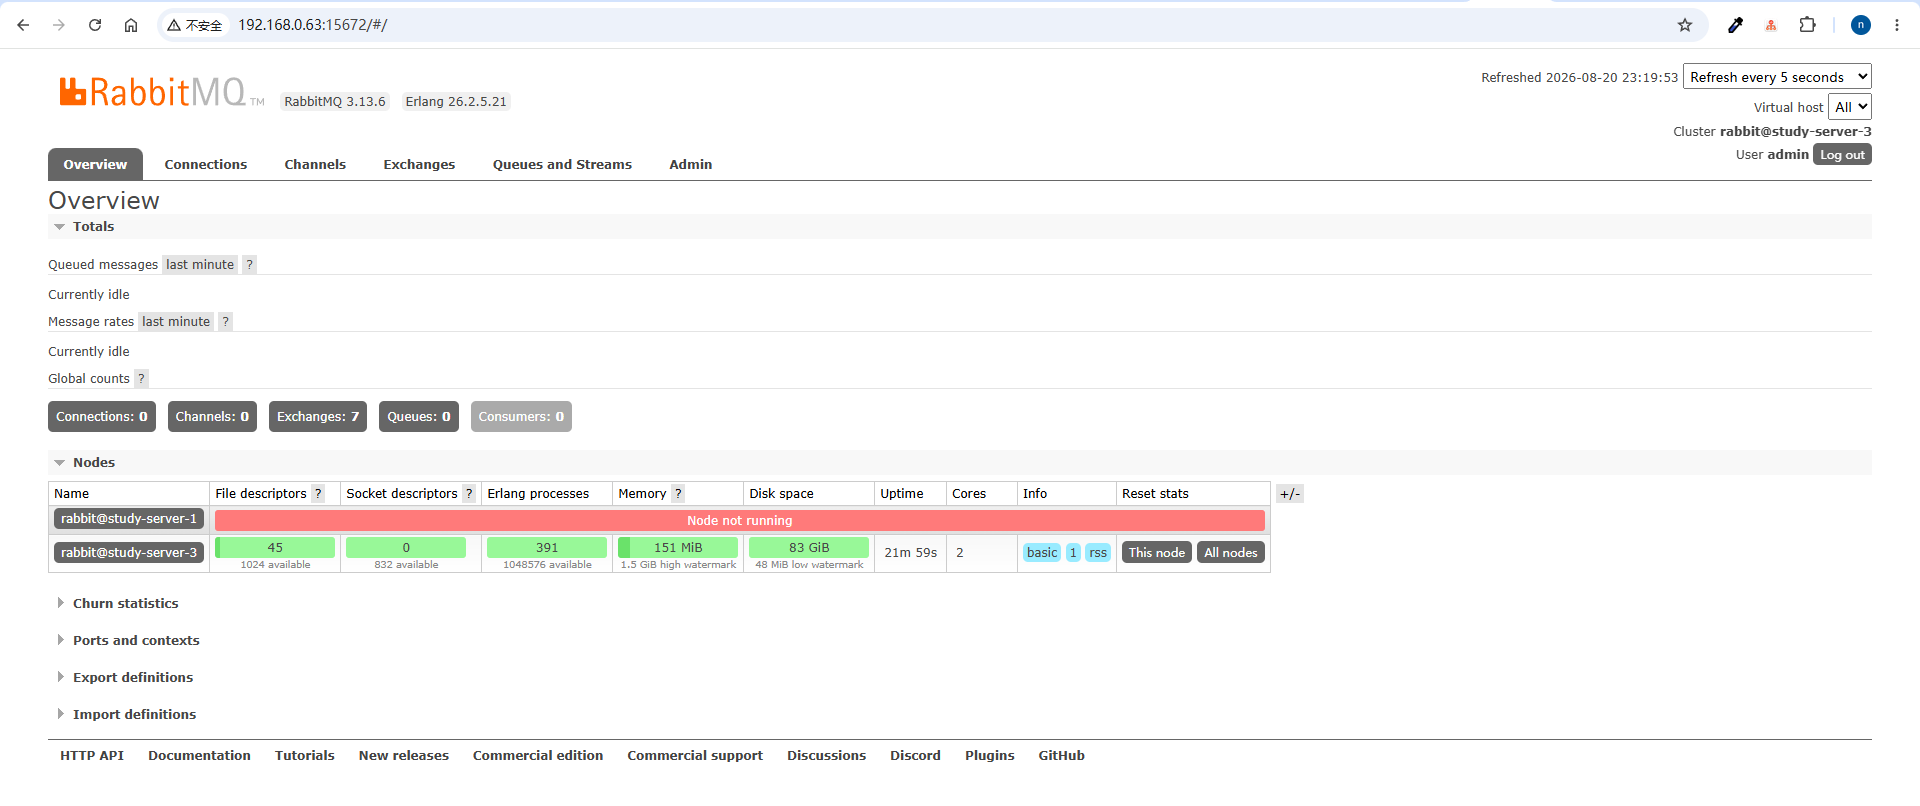Open the browser three-dot menu

1897,25
